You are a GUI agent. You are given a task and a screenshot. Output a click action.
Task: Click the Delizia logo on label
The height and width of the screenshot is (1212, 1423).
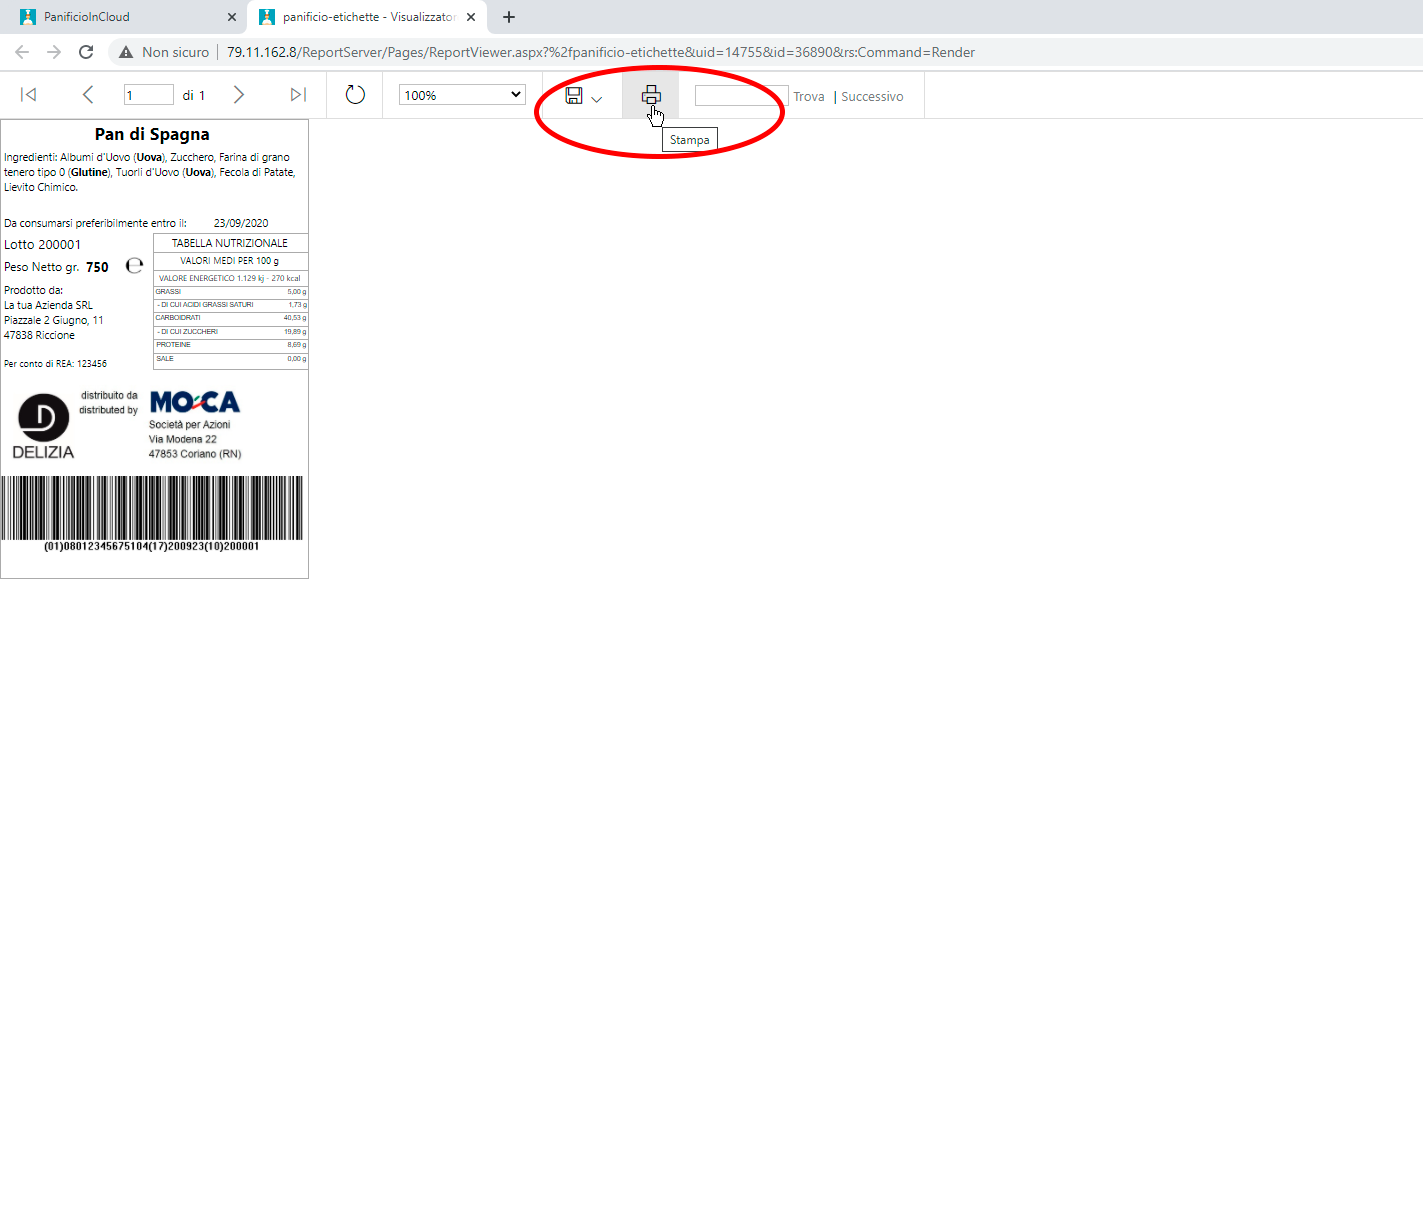pyautogui.click(x=43, y=425)
